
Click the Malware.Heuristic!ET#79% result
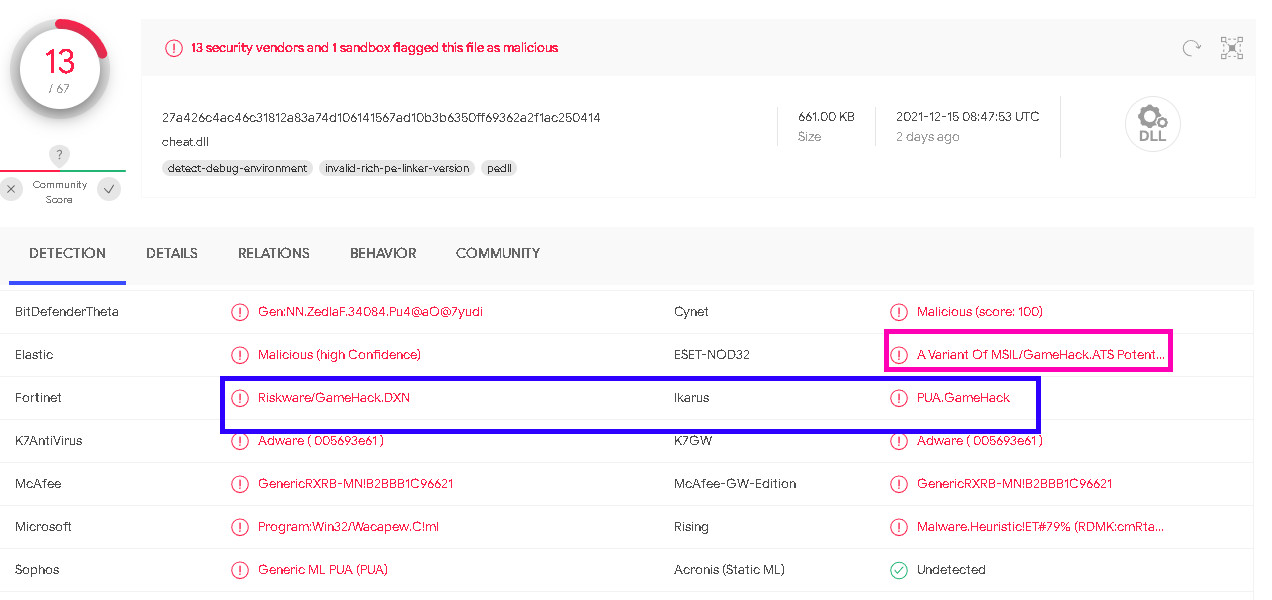pos(1041,527)
